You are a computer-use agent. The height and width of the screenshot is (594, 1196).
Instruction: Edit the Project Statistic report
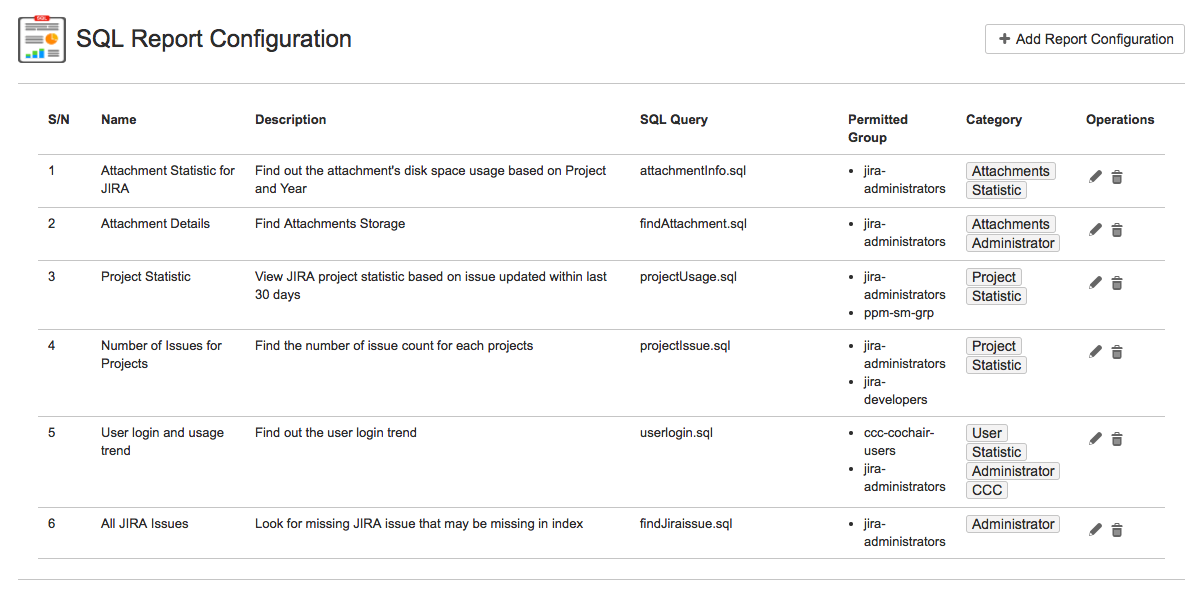coord(1095,283)
